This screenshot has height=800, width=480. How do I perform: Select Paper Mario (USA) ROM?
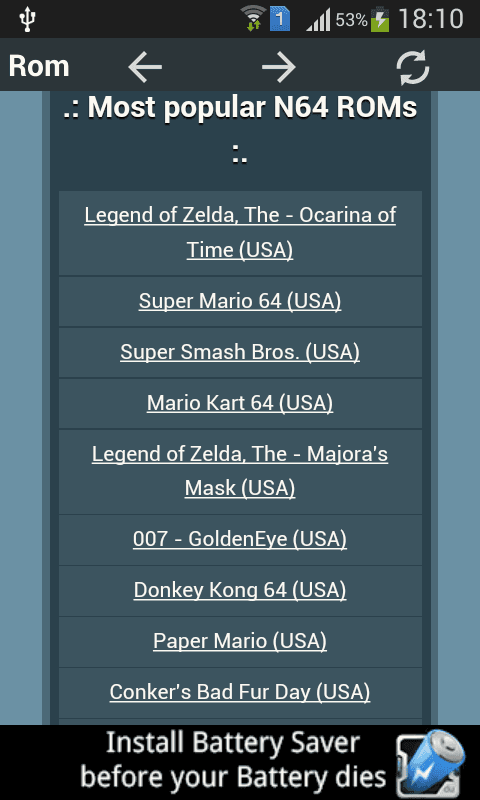click(240, 641)
